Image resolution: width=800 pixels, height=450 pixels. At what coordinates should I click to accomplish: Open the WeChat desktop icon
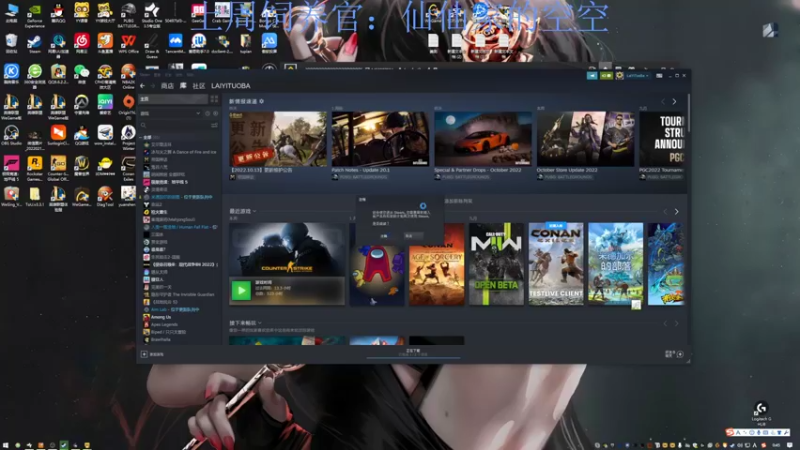coord(81,75)
